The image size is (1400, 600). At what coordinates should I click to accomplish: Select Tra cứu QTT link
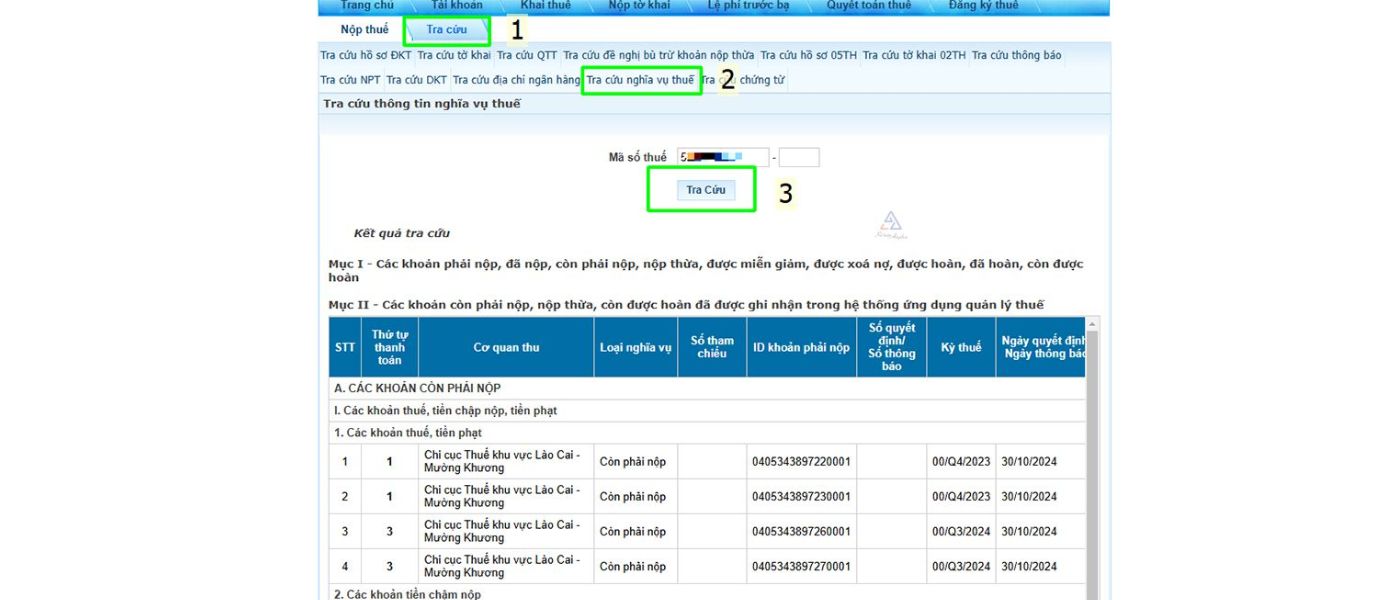coord(527,55)
